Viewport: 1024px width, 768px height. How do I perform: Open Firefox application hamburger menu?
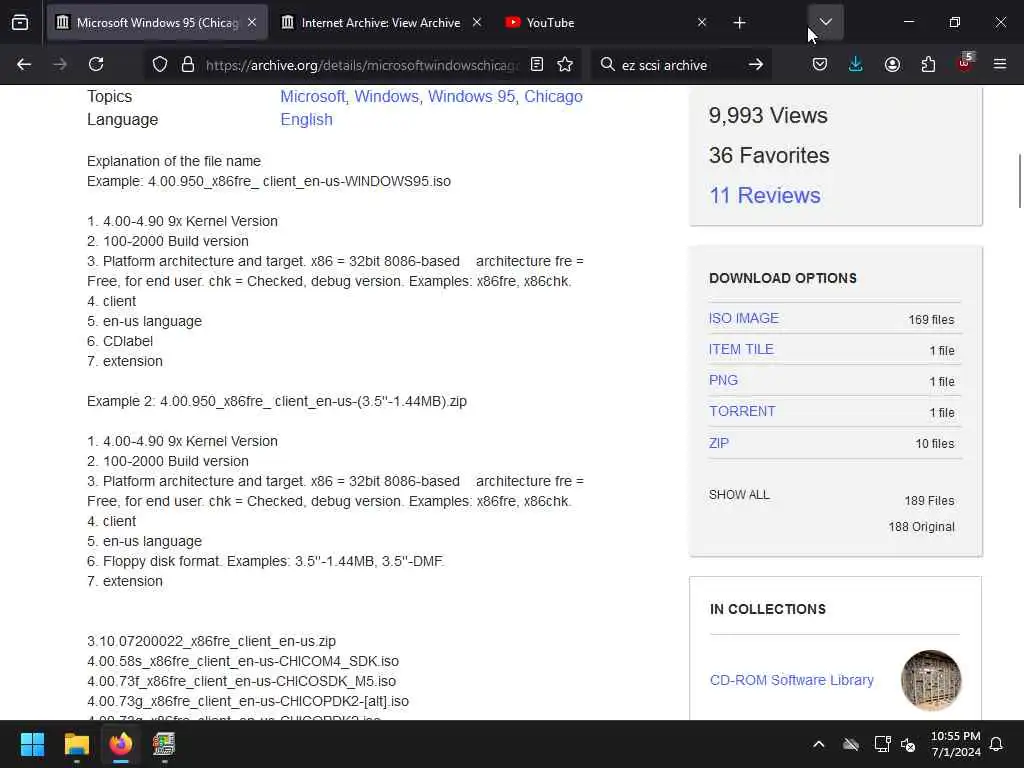(x=1000, y=64)
